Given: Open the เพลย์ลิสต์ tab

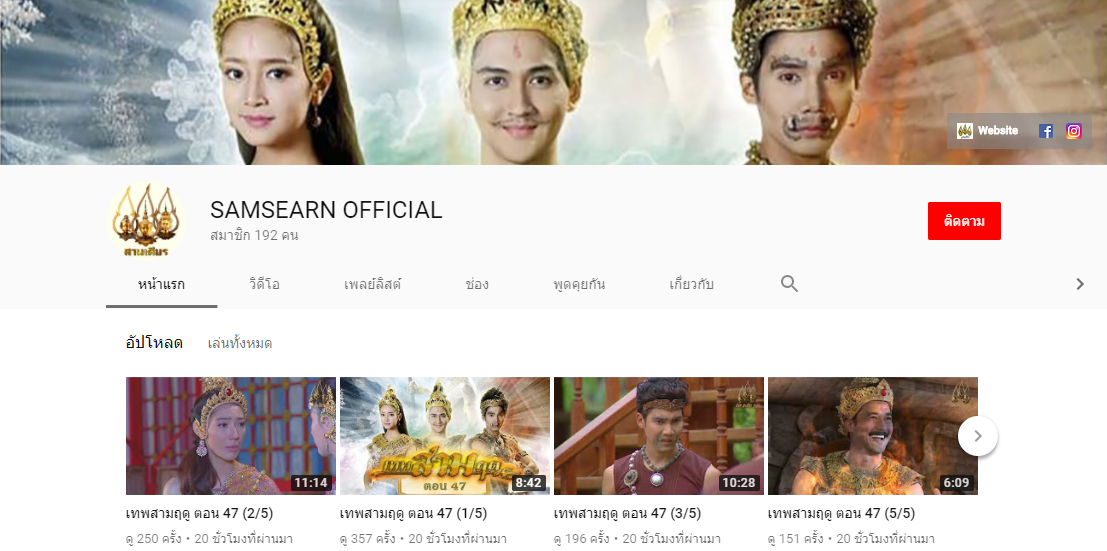Looking at the screenshot, I should 372,284.
